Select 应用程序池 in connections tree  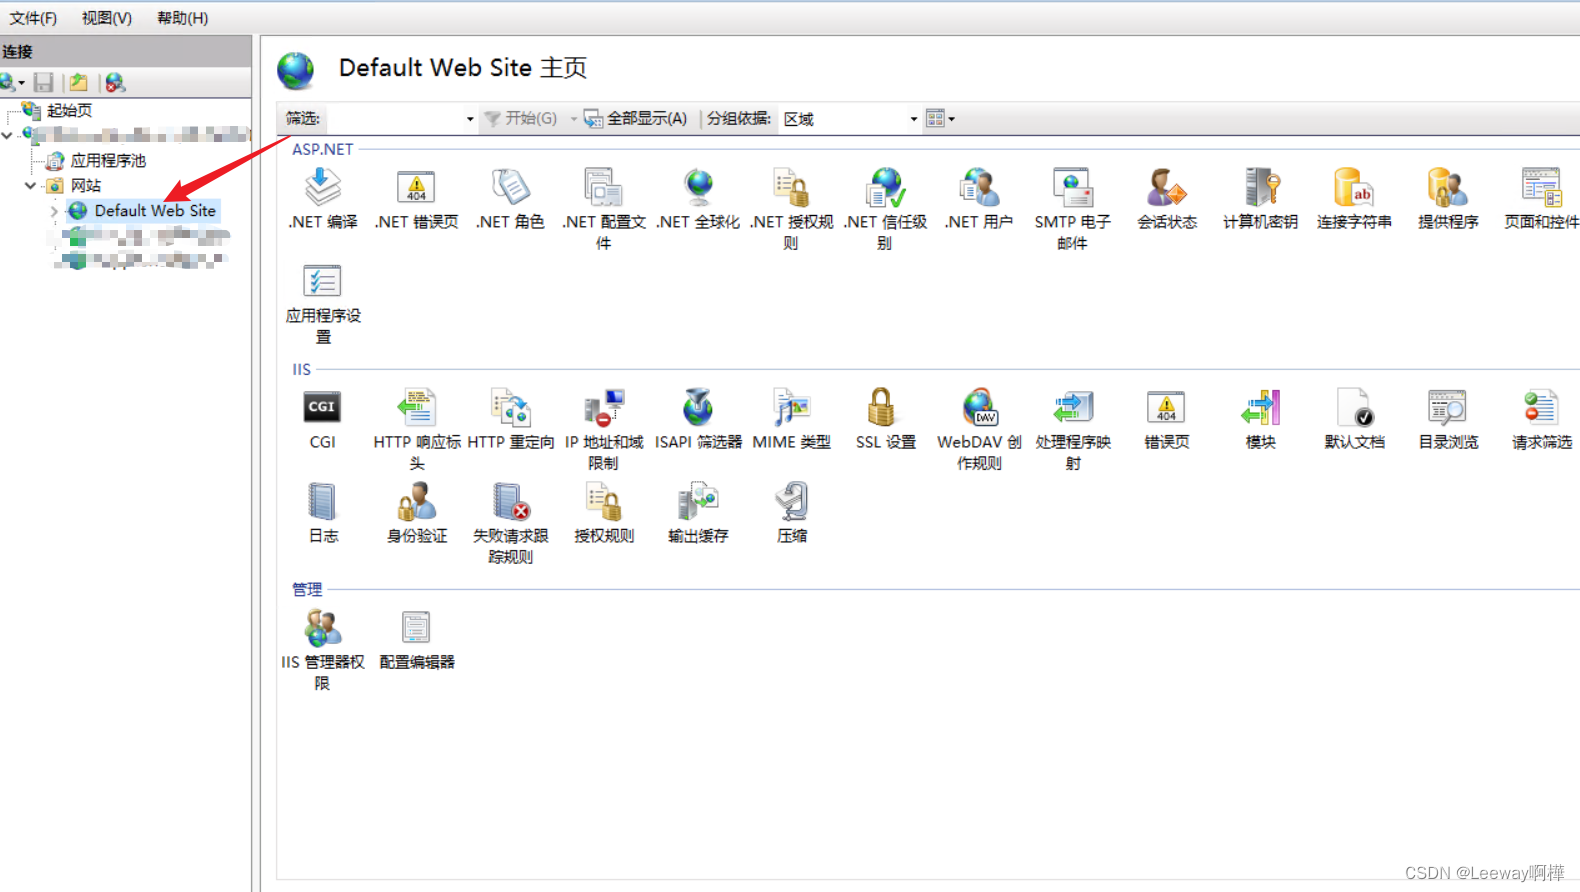(108, 160)
